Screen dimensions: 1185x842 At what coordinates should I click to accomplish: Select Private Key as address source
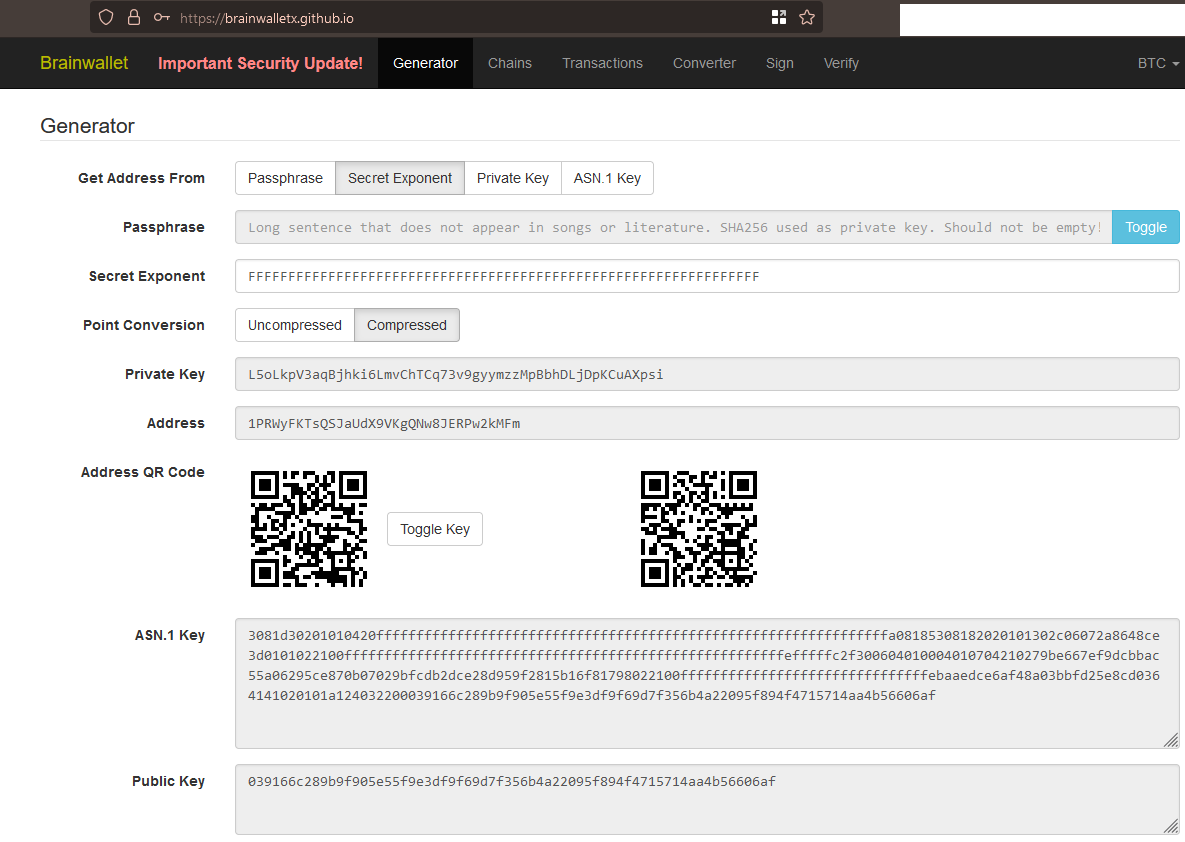(512, 178)
